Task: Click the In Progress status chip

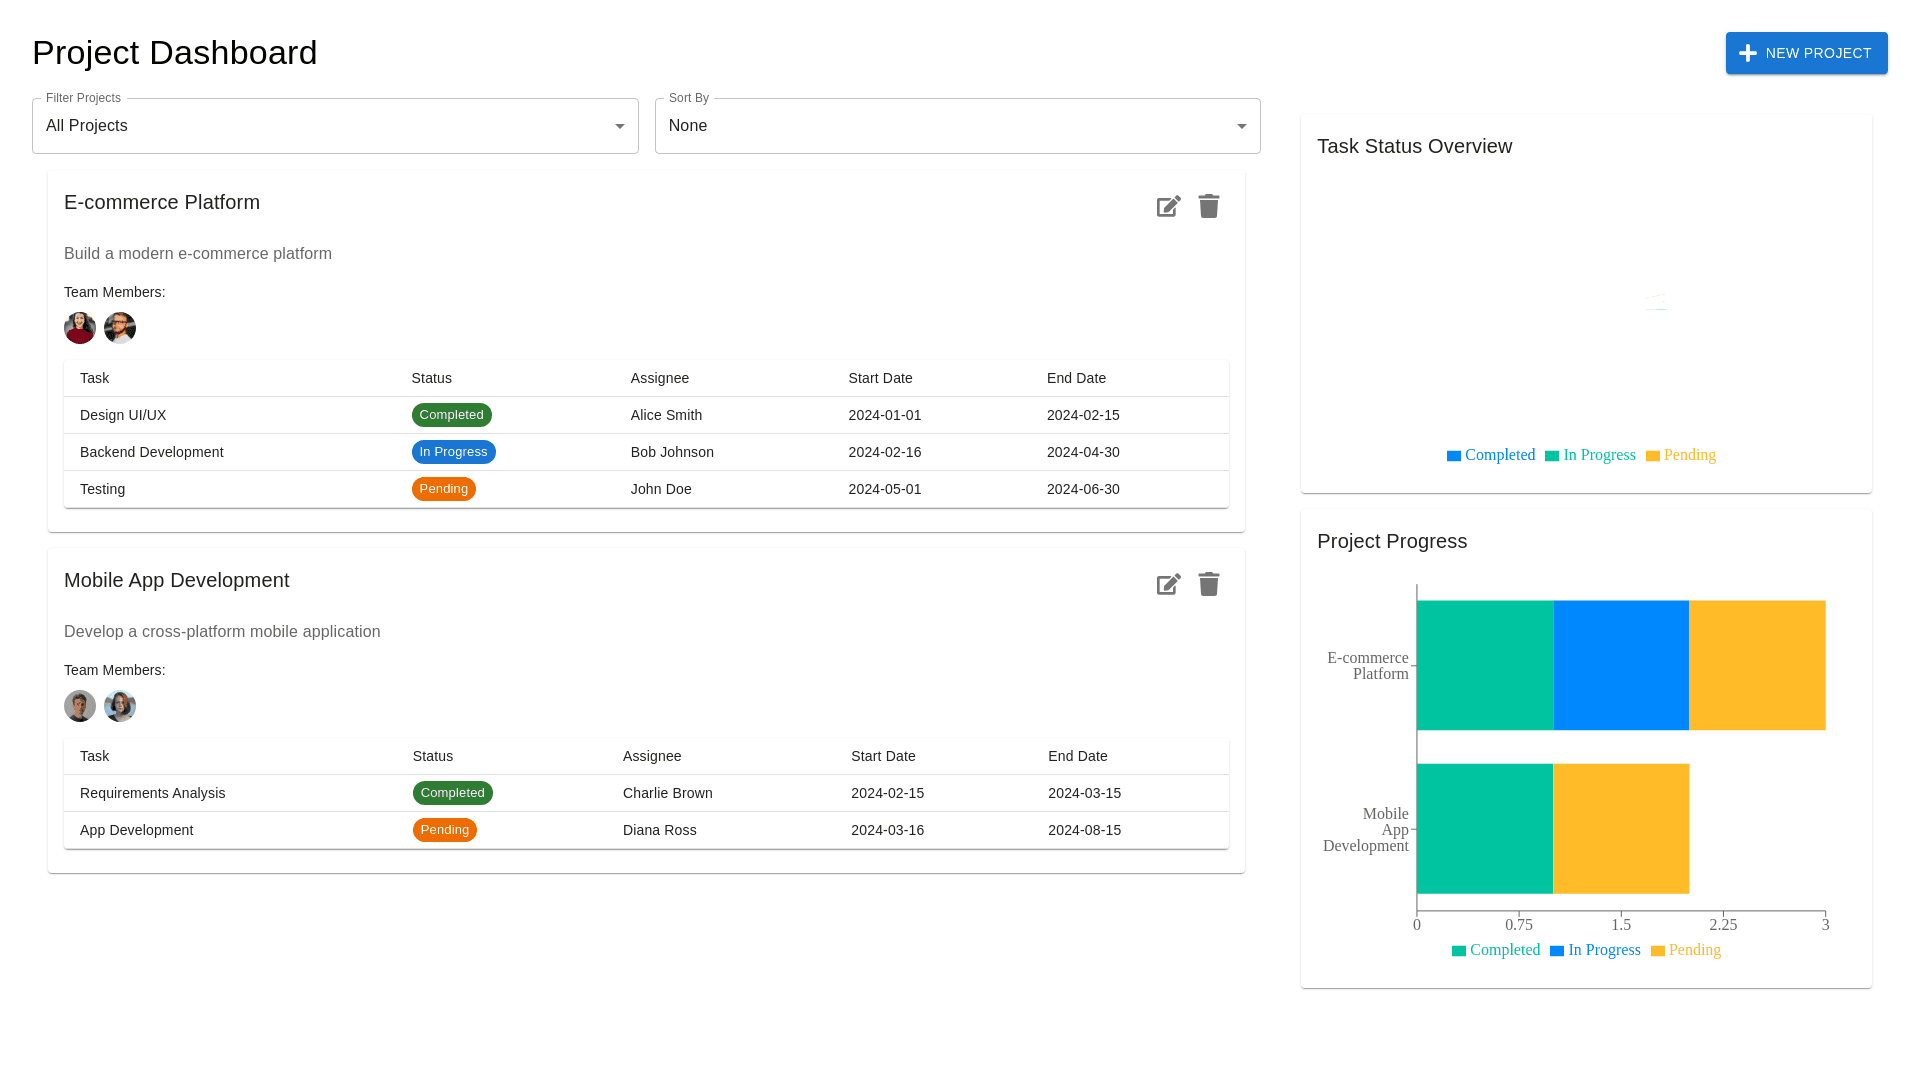Action: tap(453, 452)
